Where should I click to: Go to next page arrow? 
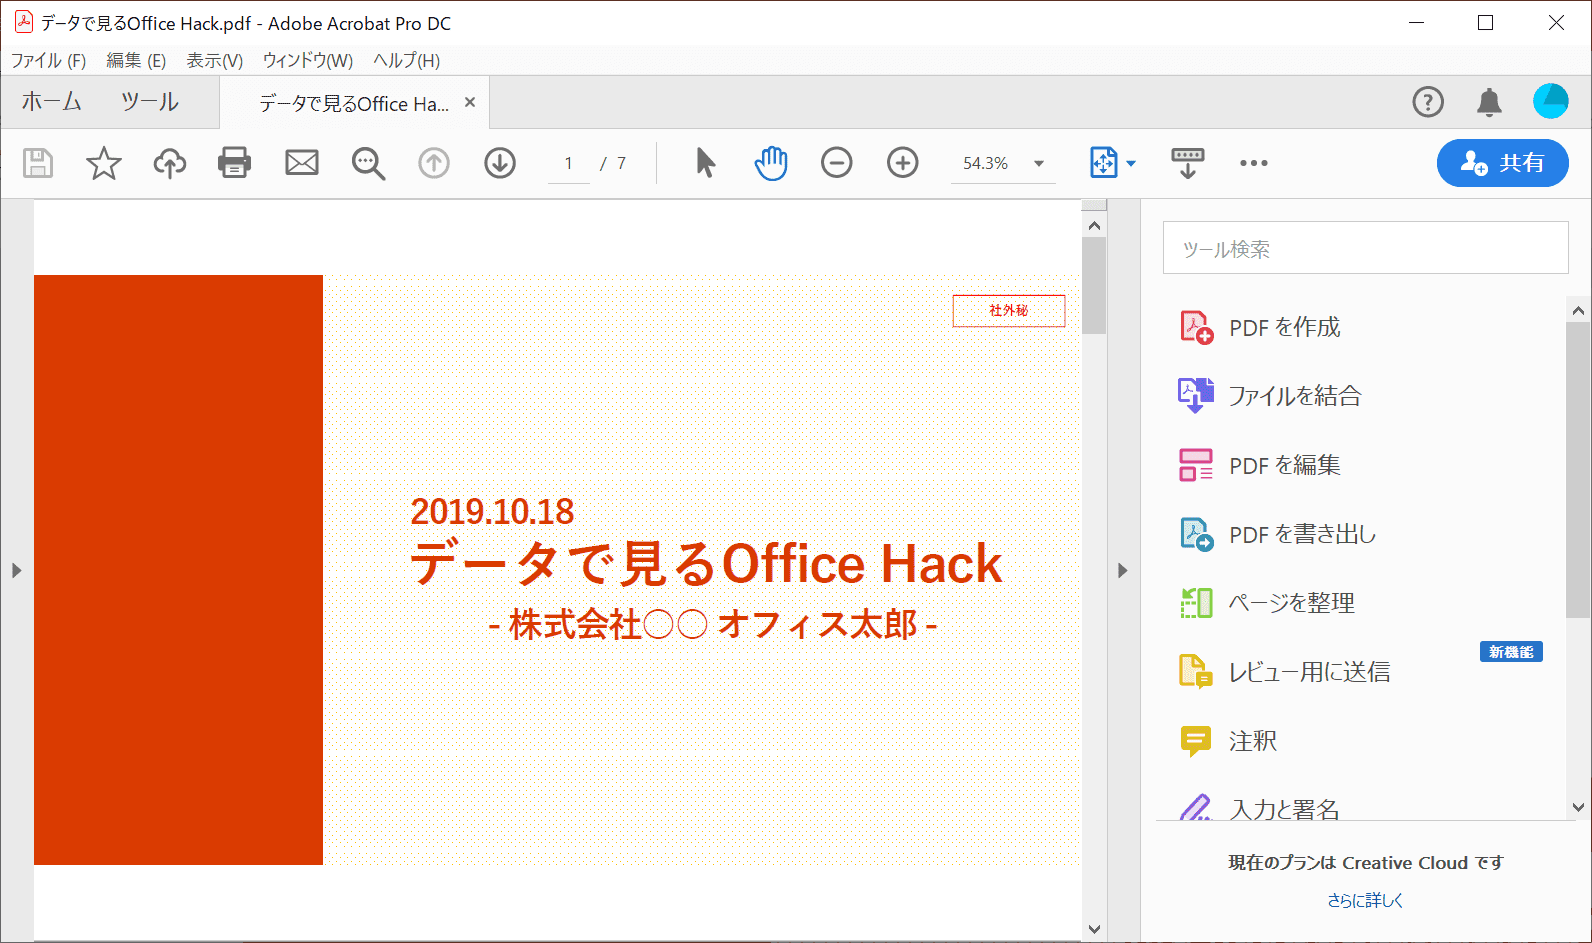tap(500, 163)
